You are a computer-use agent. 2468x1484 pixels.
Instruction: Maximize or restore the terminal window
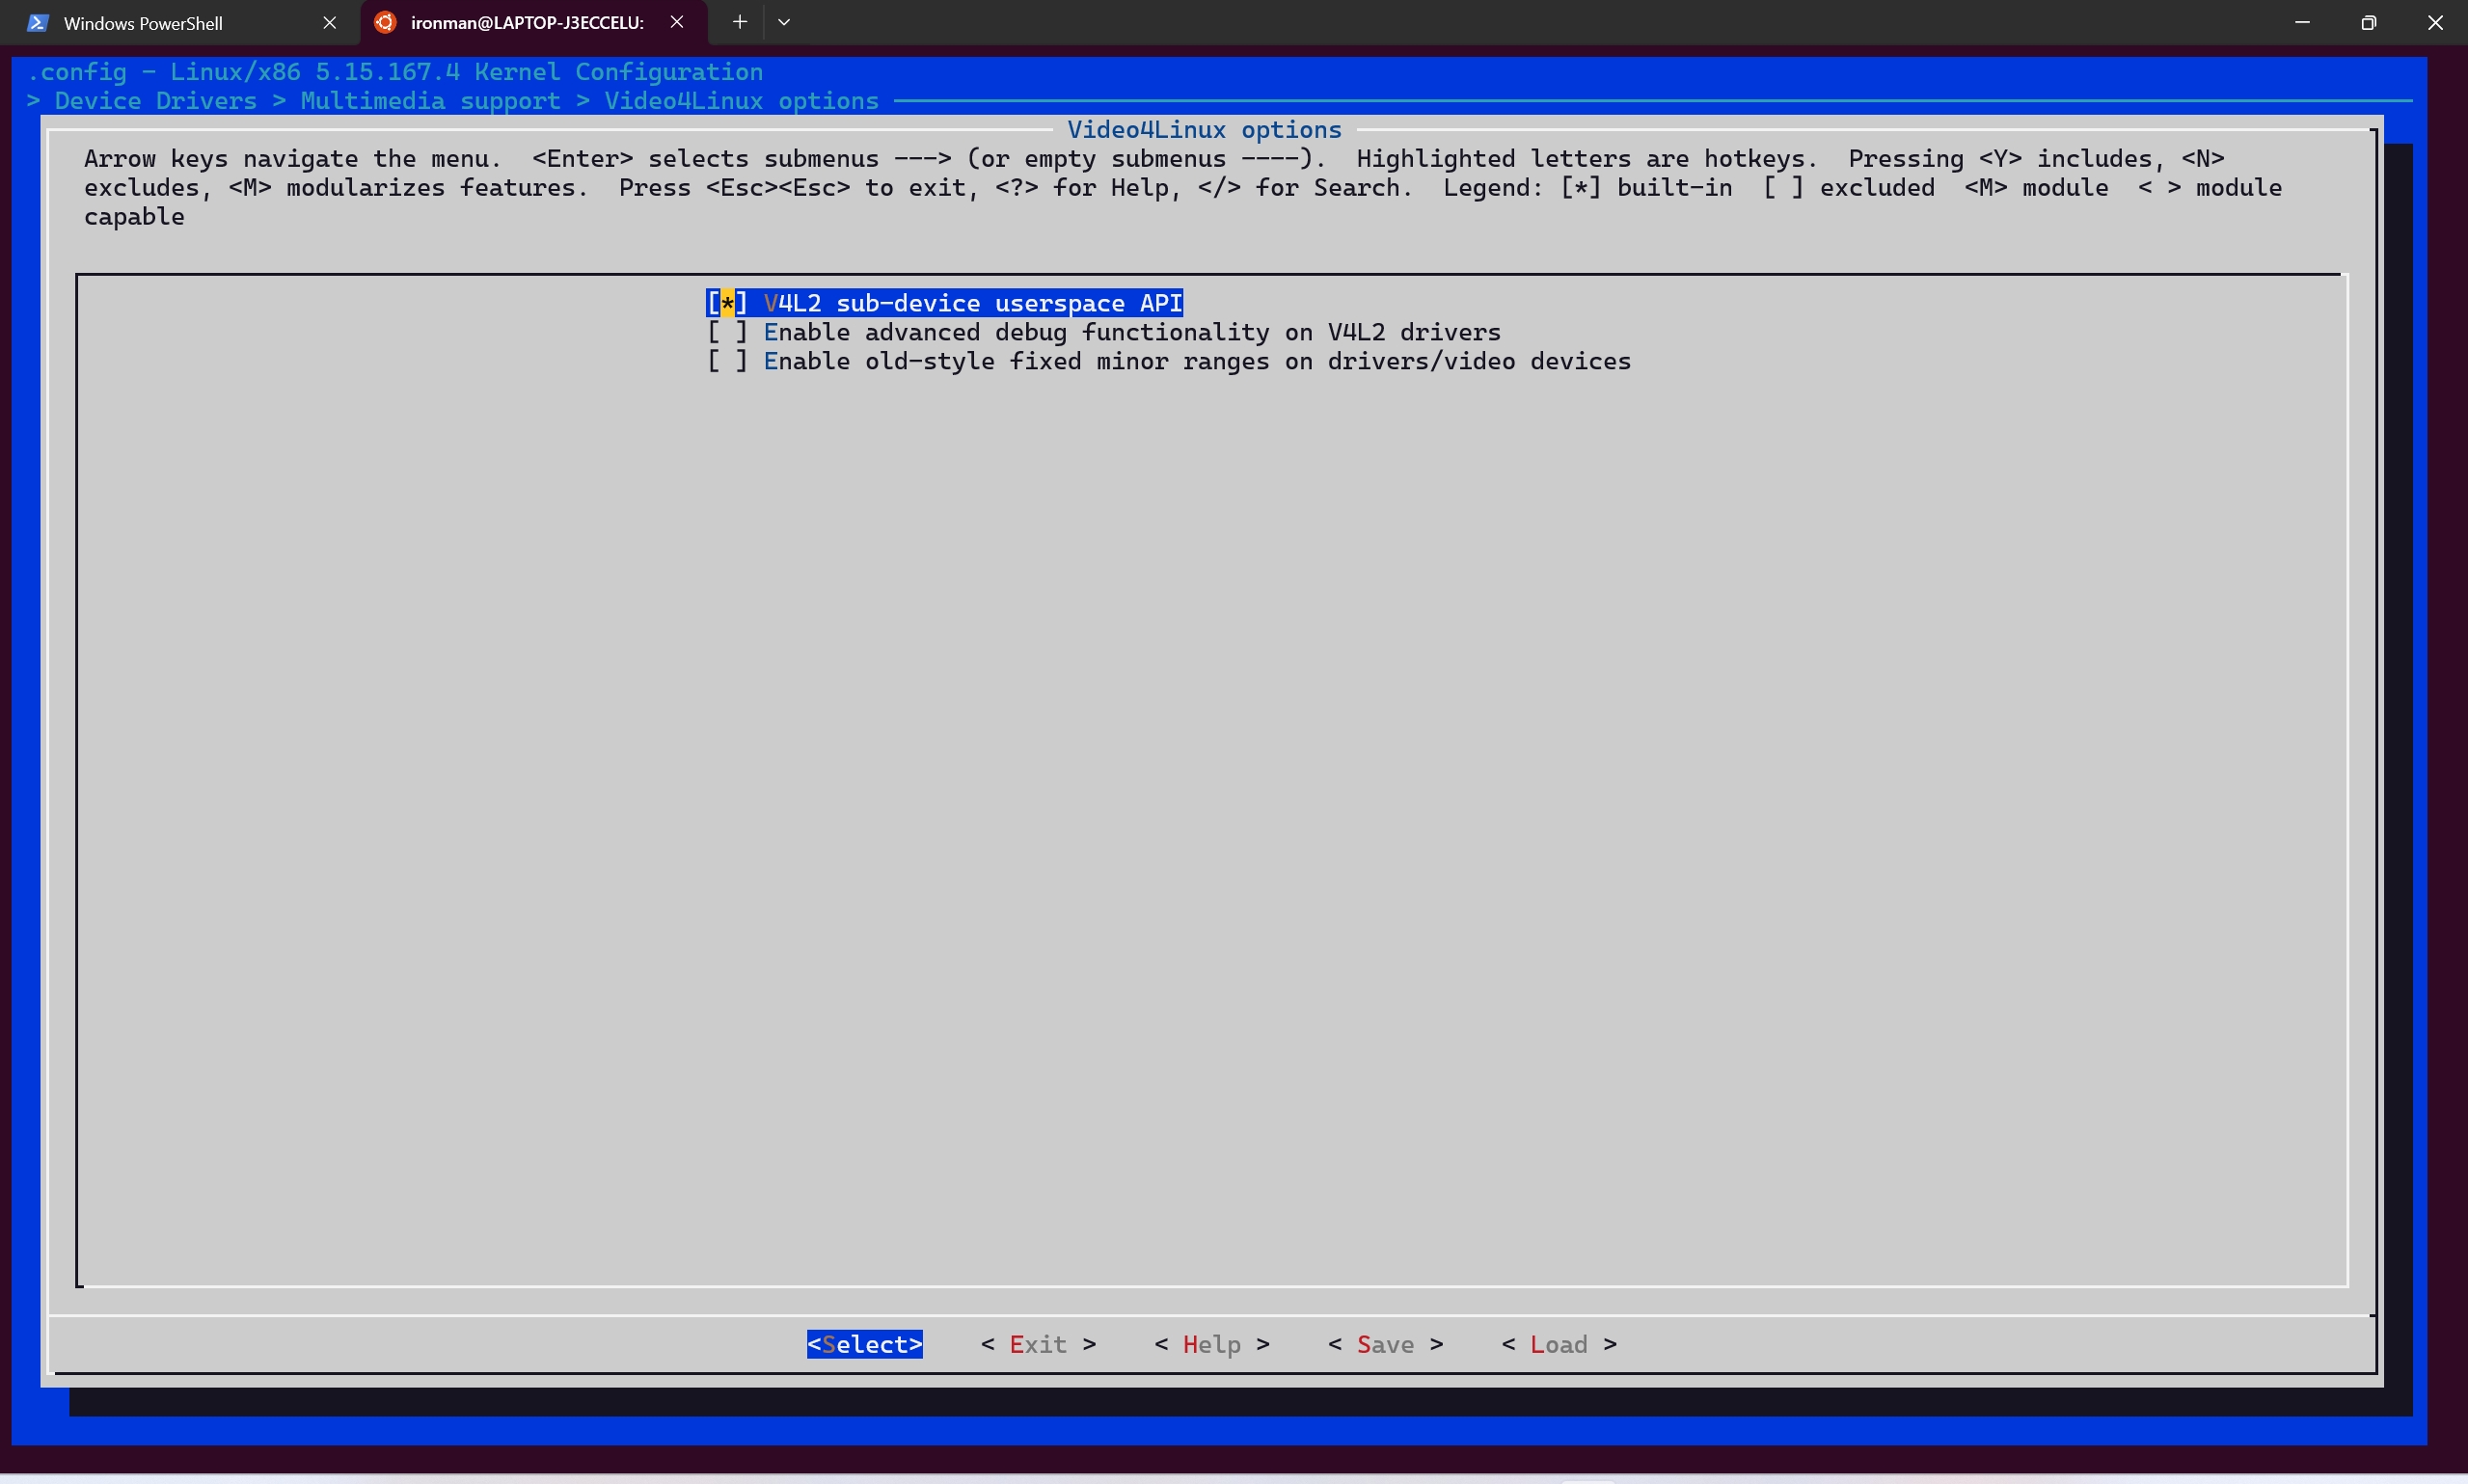[2368, 22]
